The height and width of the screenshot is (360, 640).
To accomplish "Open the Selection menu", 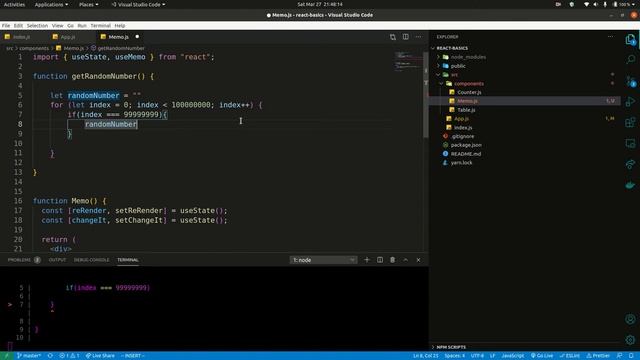I will pyautogui.click(x=37, y=25).
